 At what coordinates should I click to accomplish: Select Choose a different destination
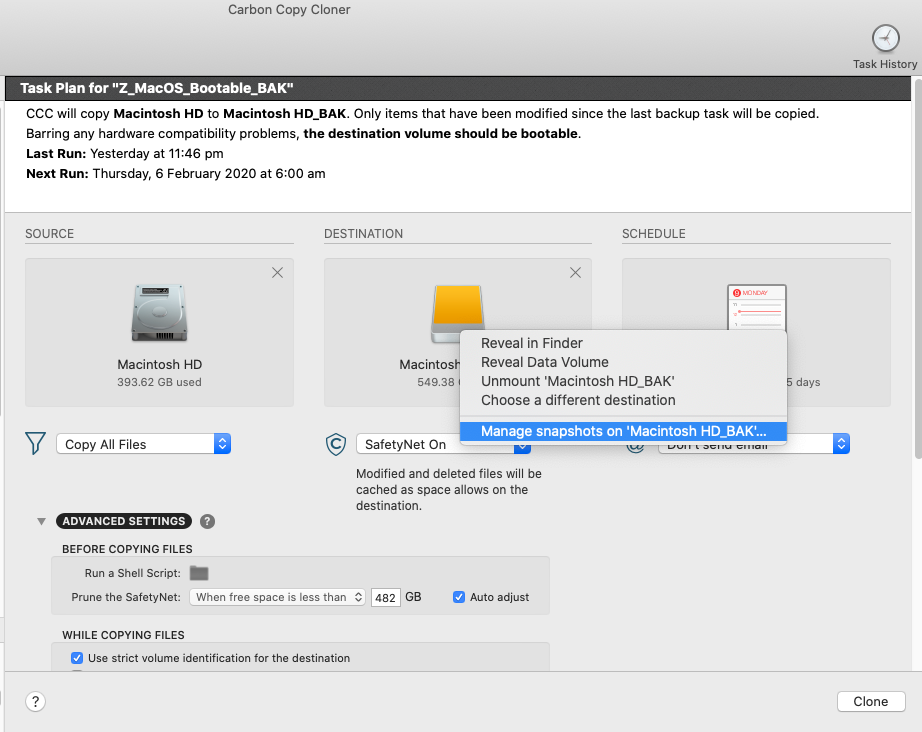tap(623, 400)
